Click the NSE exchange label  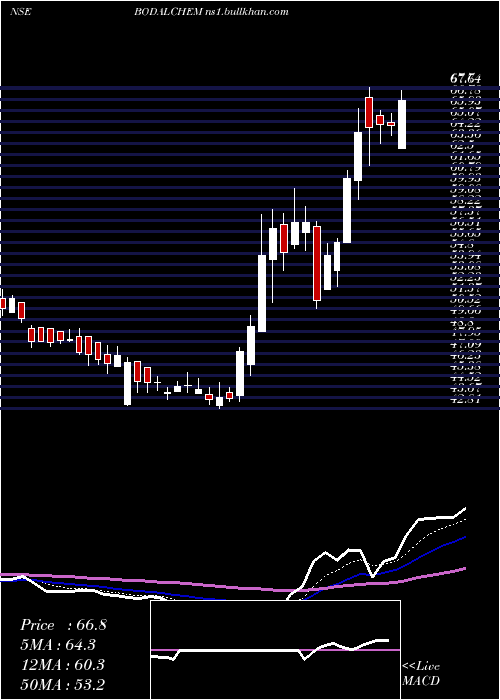tap(20, 12)
